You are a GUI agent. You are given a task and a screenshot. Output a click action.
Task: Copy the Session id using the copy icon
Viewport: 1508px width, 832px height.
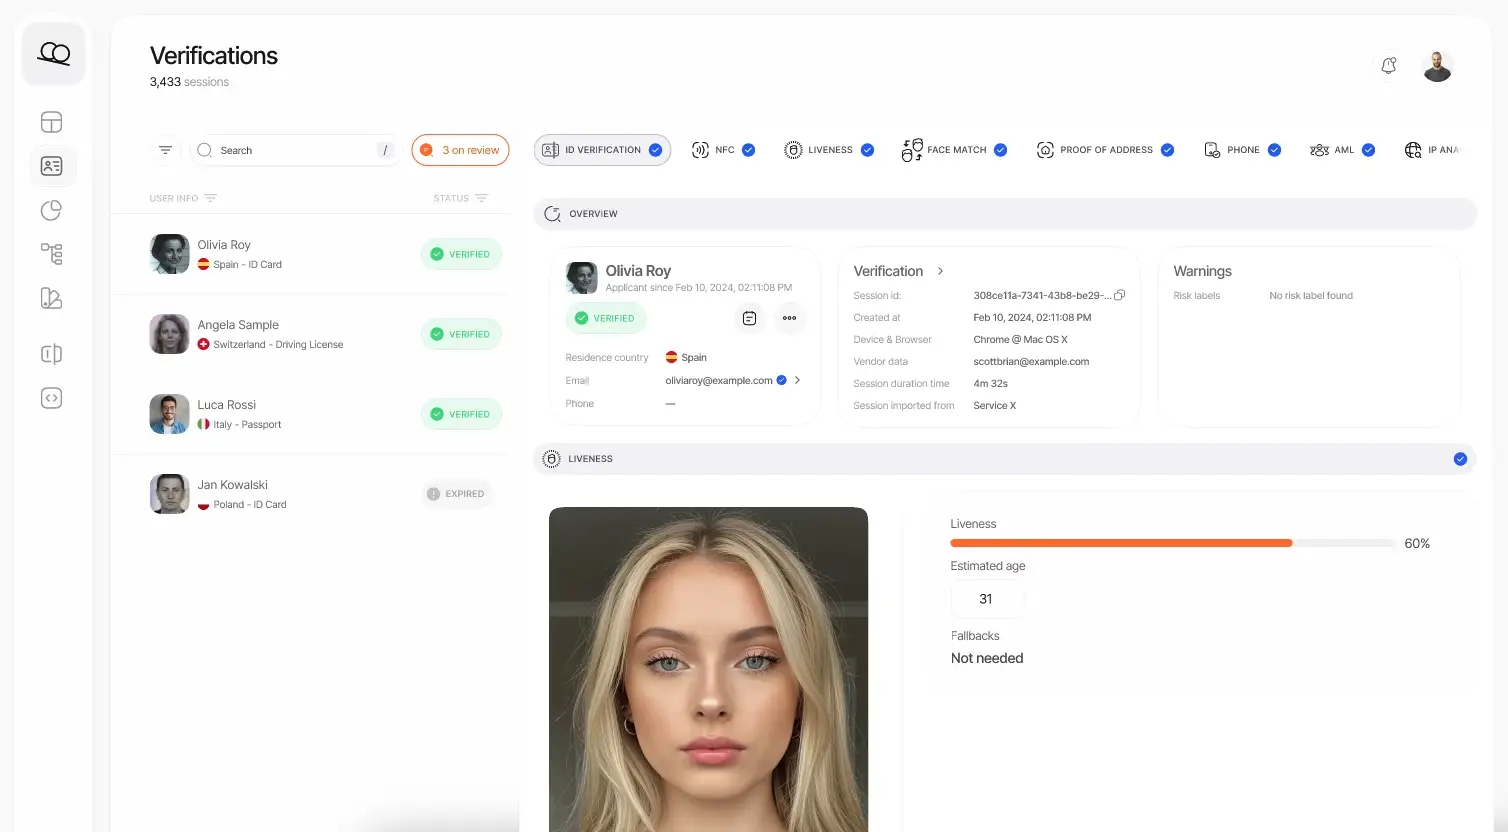(x=1119, y=295)
